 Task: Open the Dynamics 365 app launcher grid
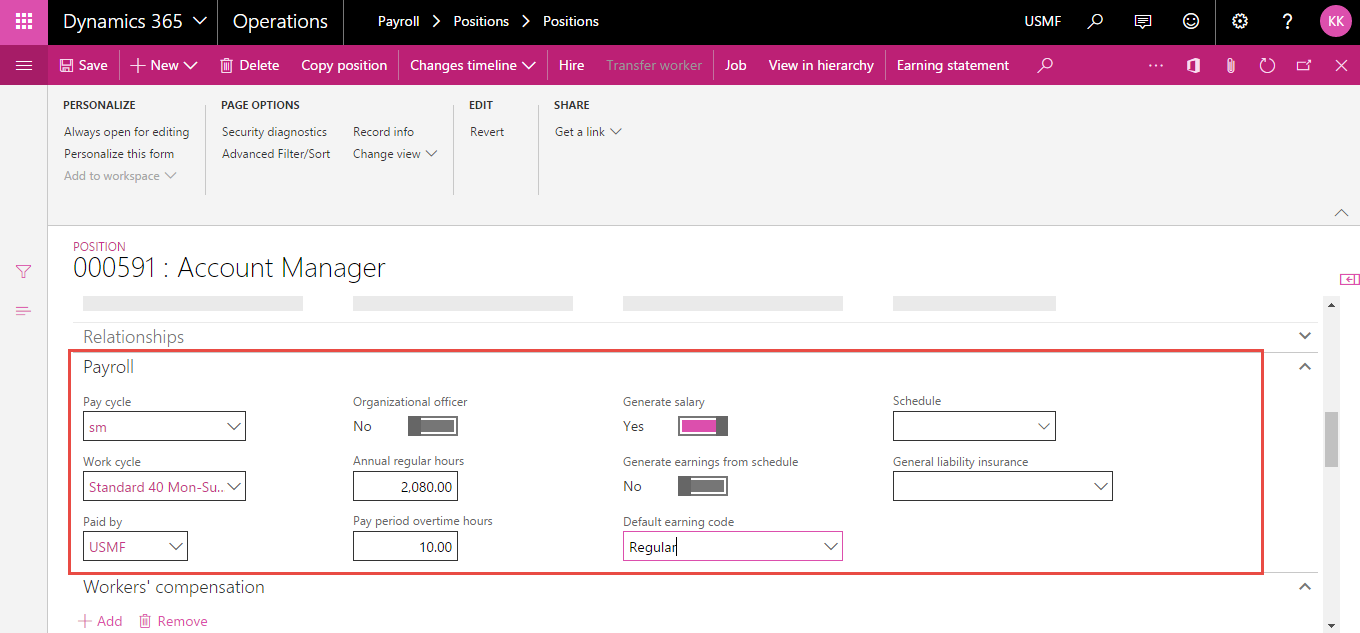(x=22, y=21)
